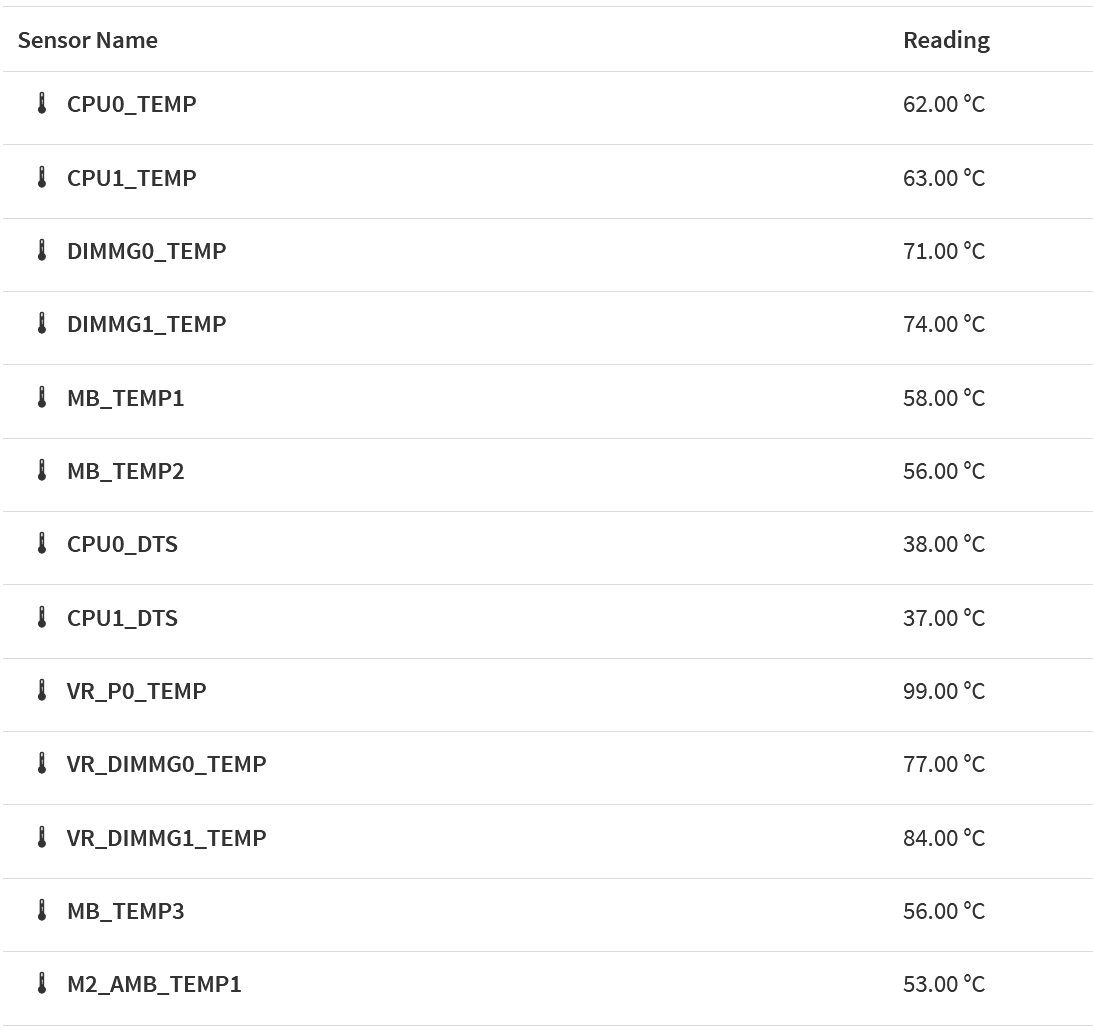Open the VR_DIMMG0_TEMP sensor name

click(166, 764)
